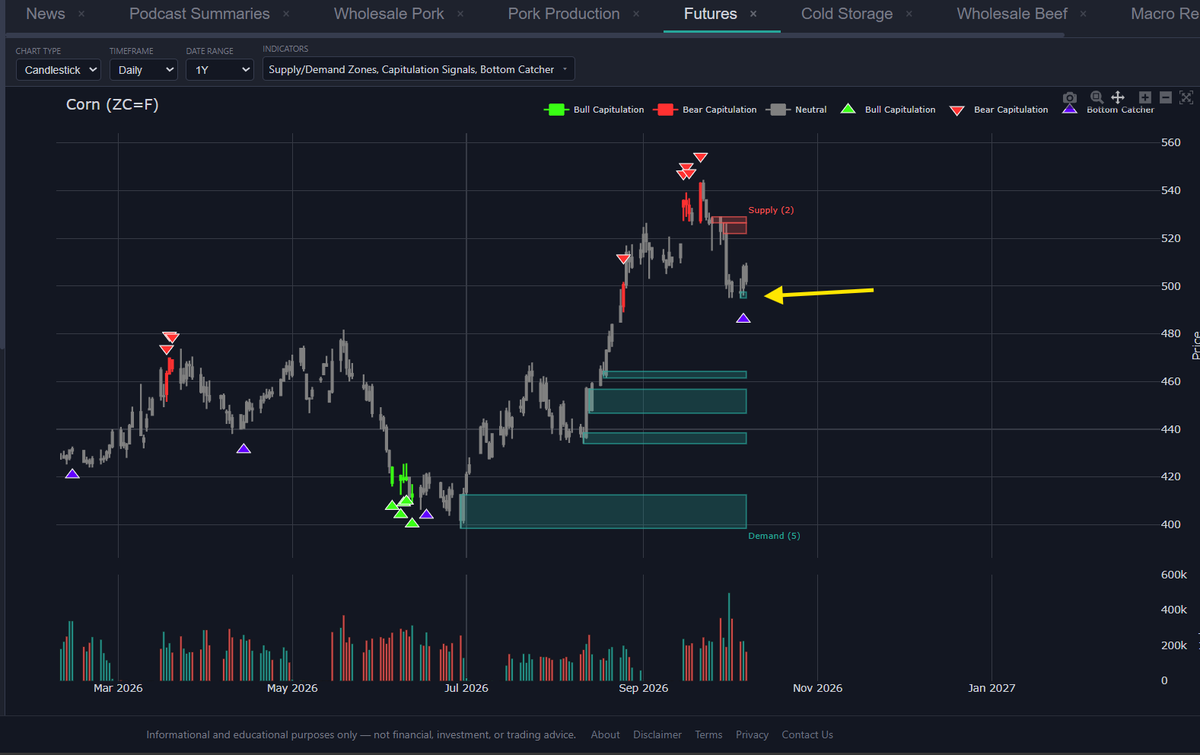Switch to the News tab

click(x=45, y=14)
